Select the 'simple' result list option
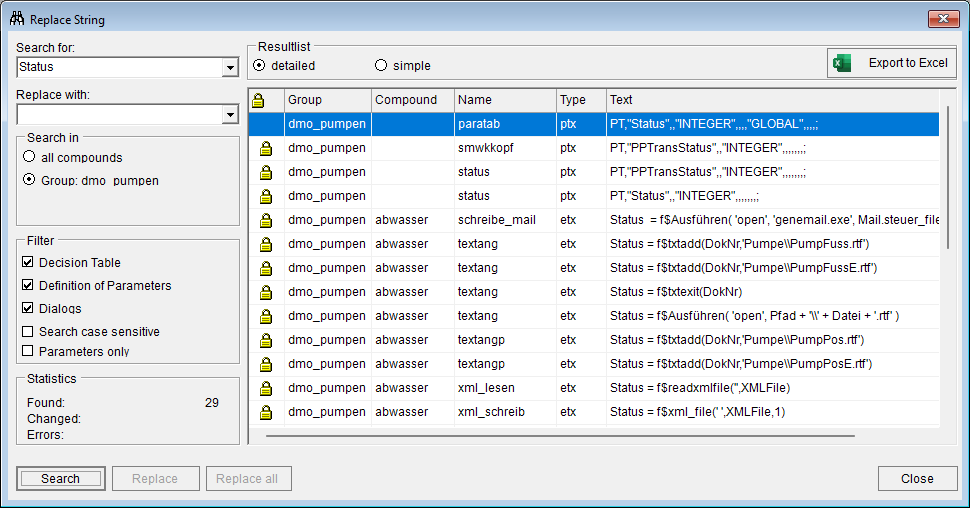Screen dimensions: 970x508 (381, 66)
